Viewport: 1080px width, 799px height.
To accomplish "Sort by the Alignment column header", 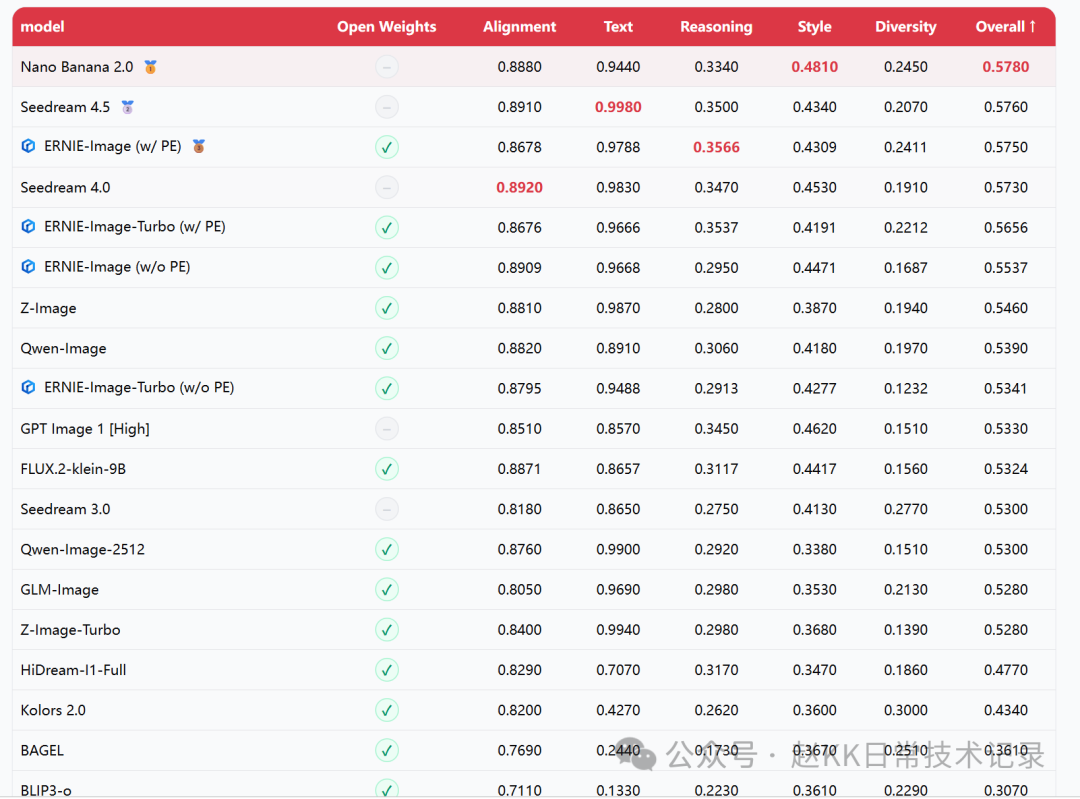I will click(519, 27).
